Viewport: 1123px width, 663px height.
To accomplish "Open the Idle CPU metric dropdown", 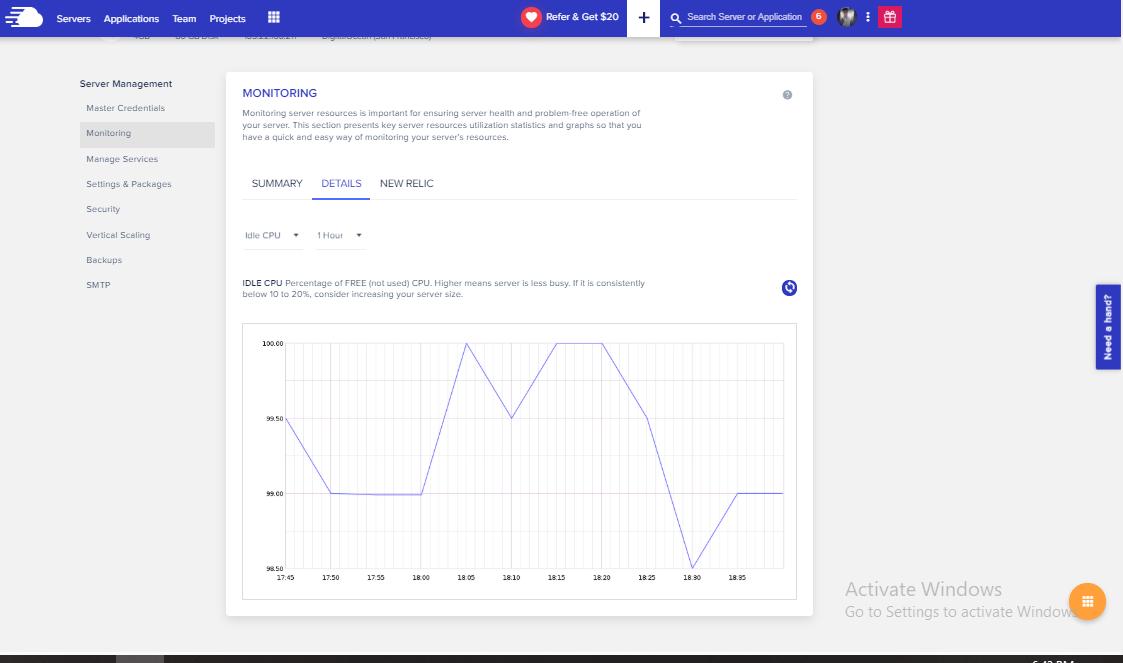I will [x=272, y=234].
